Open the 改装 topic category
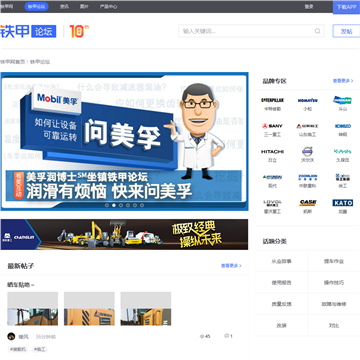This screenshot has height=360, width=360. 282,325
